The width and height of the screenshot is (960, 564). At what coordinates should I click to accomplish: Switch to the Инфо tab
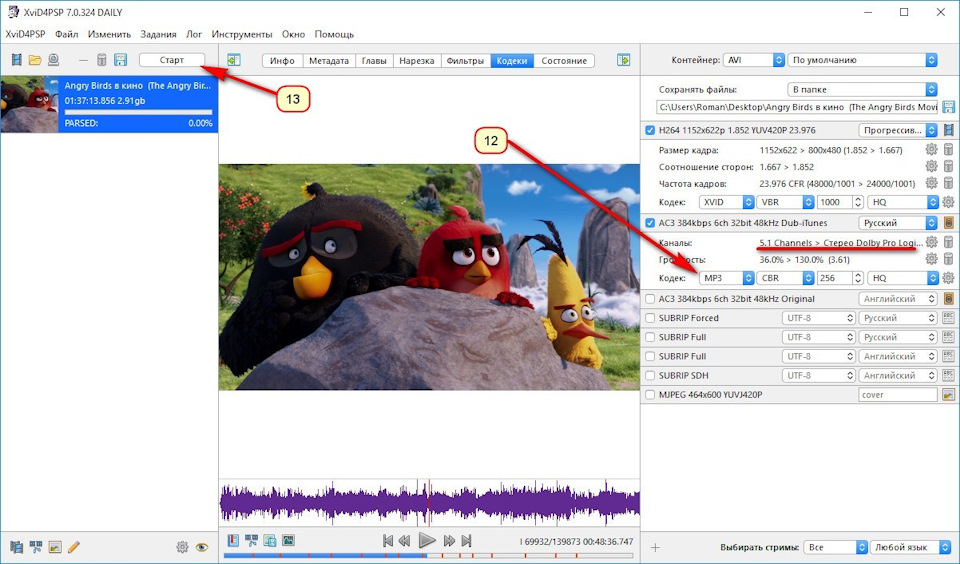(x=282, y=61)
